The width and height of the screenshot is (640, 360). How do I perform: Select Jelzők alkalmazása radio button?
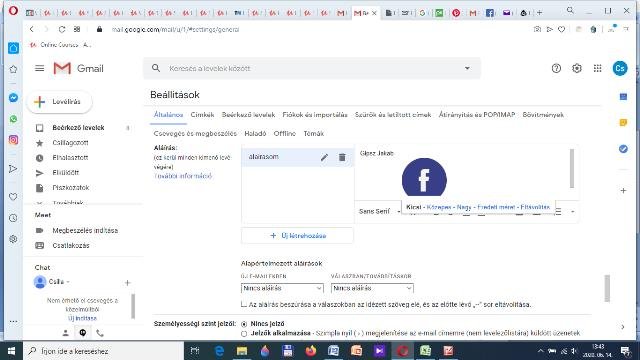(244, 334)
